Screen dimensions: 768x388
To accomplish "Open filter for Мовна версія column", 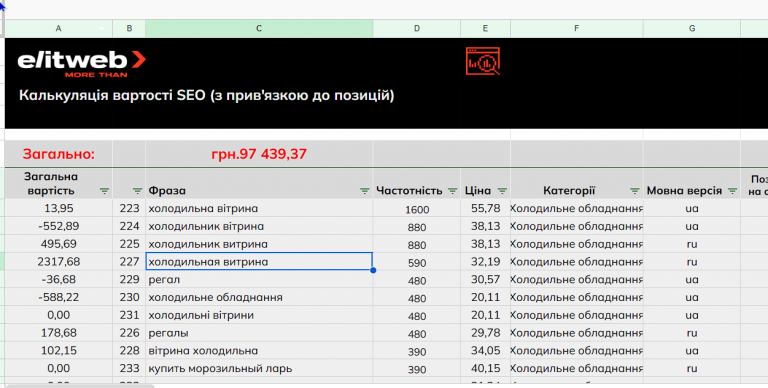I will (x=732, y=191).
